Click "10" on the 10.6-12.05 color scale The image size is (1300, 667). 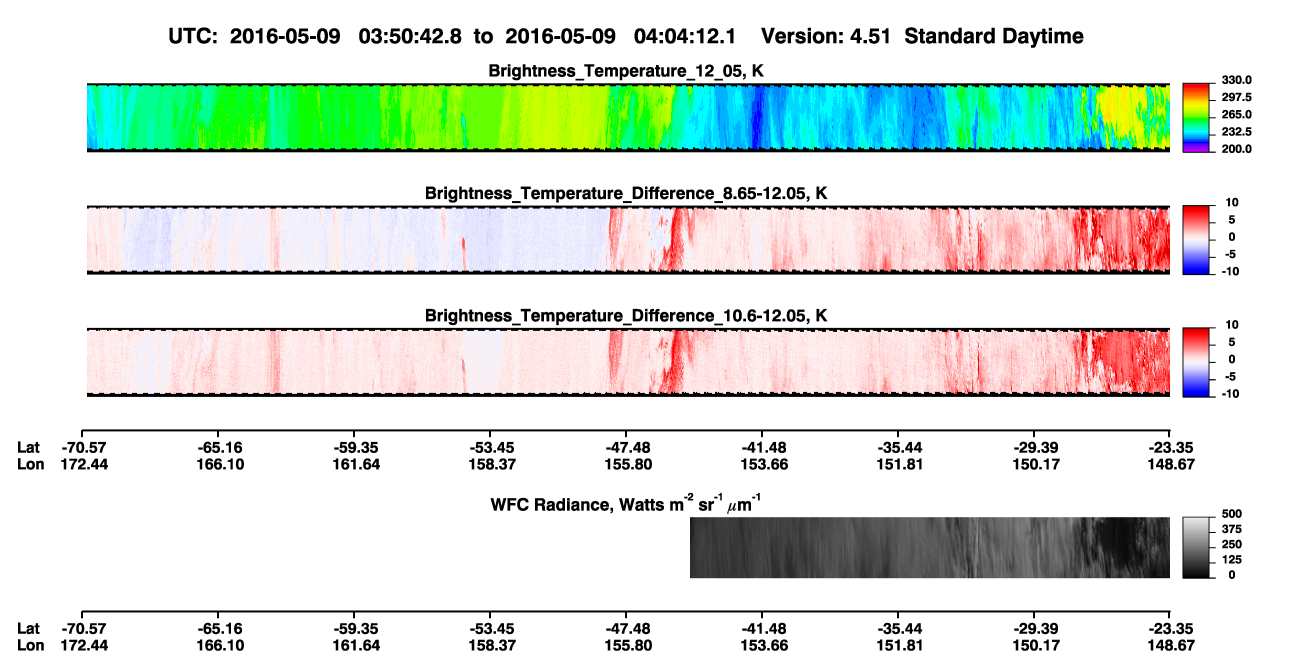pyautogui.click(x=1231, y=325)
